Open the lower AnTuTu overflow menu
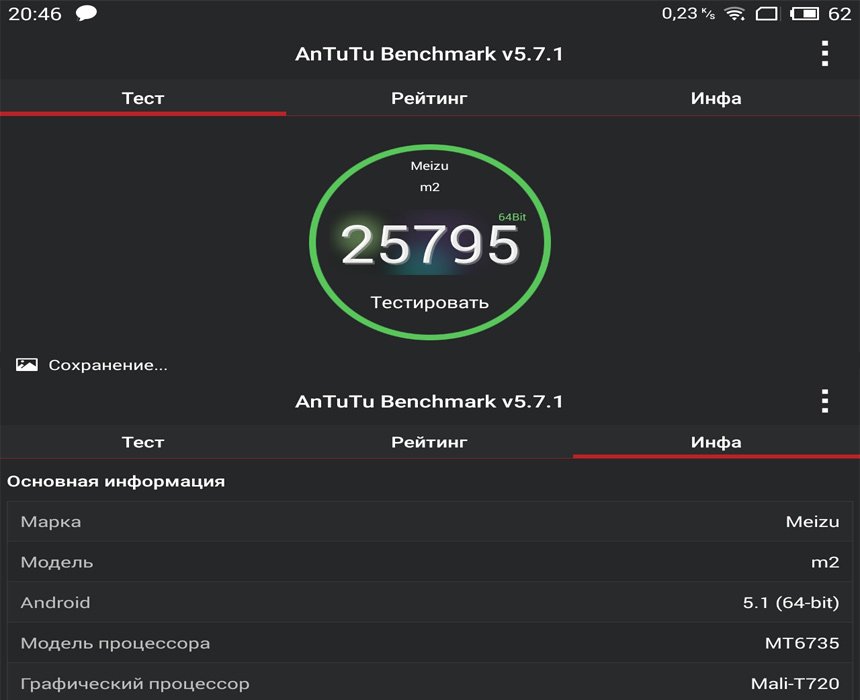This screenshot has height=700, width=860. click(824, 401)
